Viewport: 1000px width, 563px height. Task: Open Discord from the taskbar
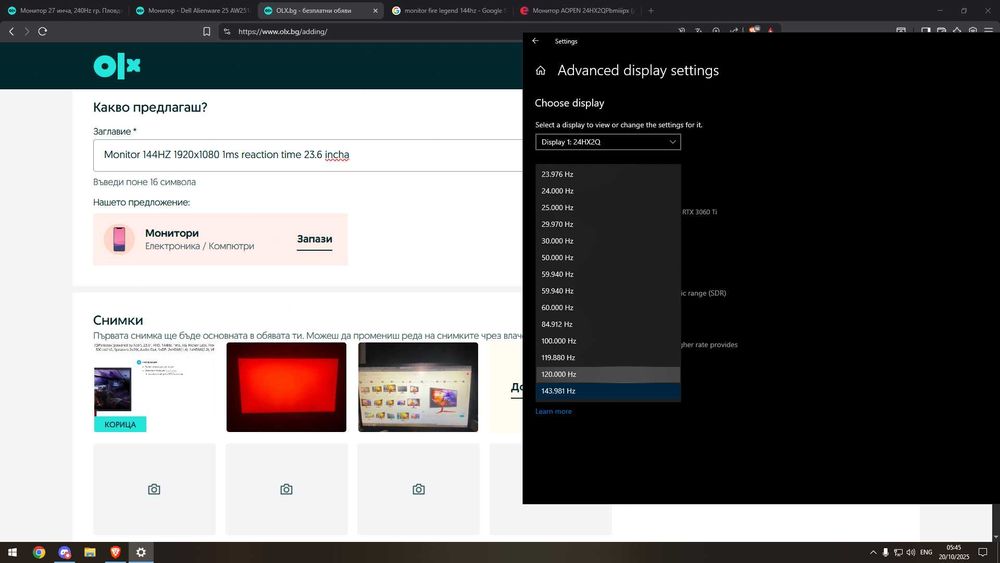tap(64, 552)
